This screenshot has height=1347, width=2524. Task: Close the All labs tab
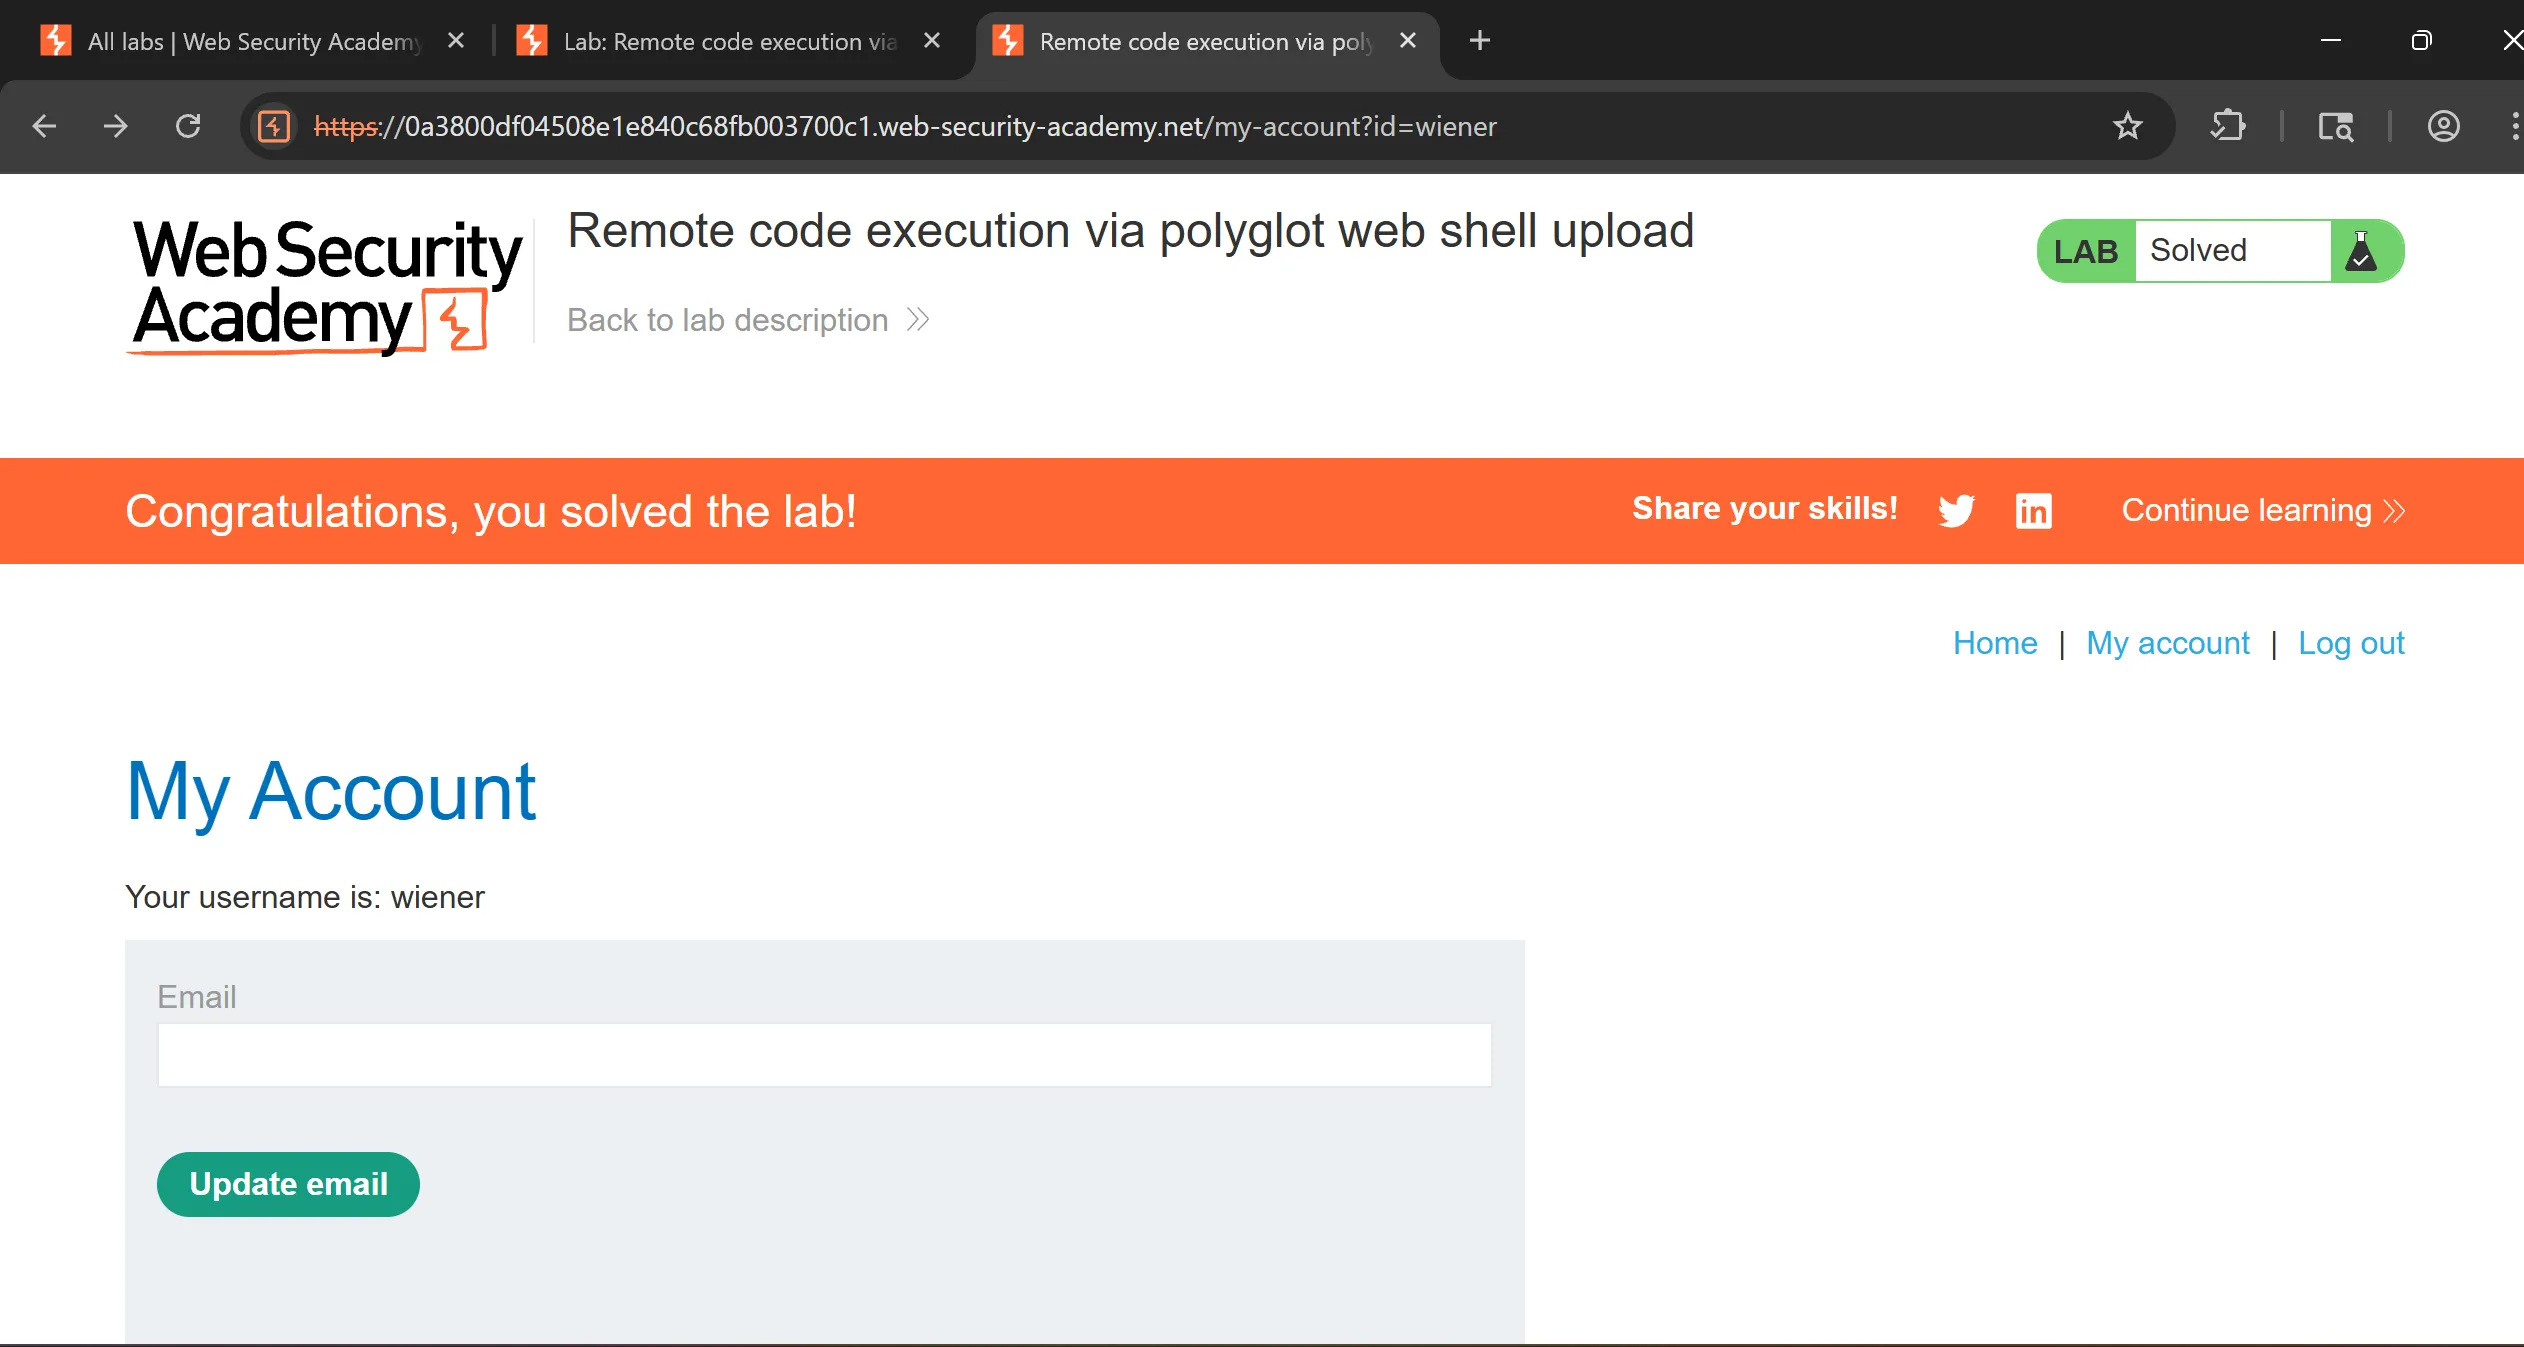point(456,41)
